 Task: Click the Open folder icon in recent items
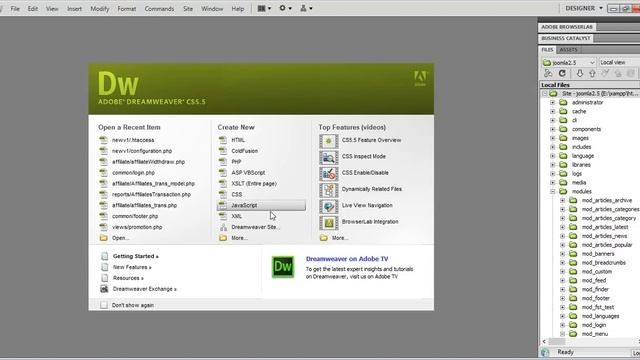coord(104,238)
